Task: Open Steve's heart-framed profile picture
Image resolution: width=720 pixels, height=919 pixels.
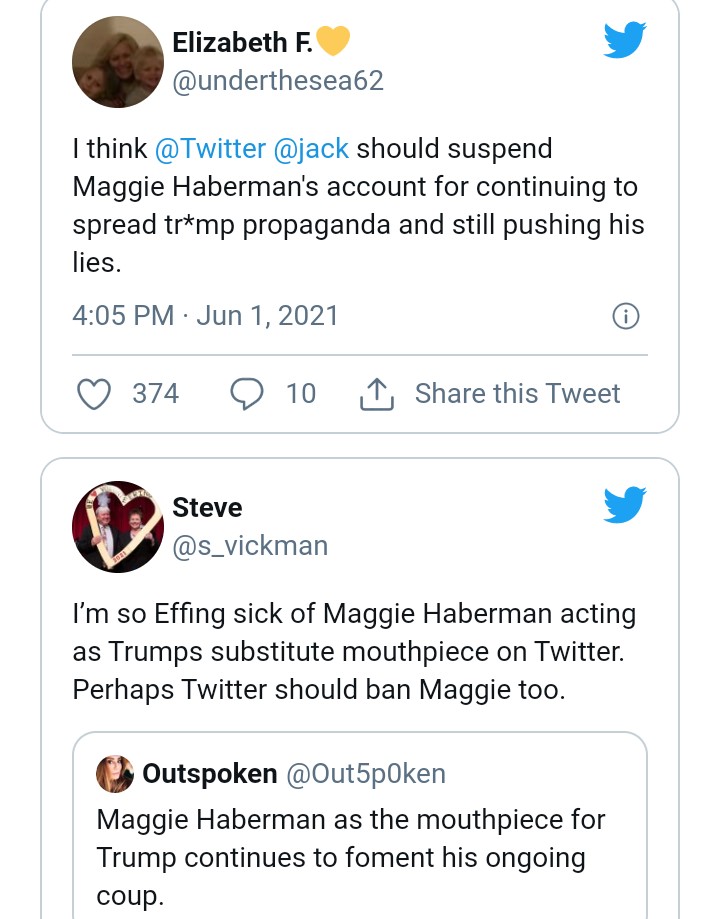Action: coord(118,526)
